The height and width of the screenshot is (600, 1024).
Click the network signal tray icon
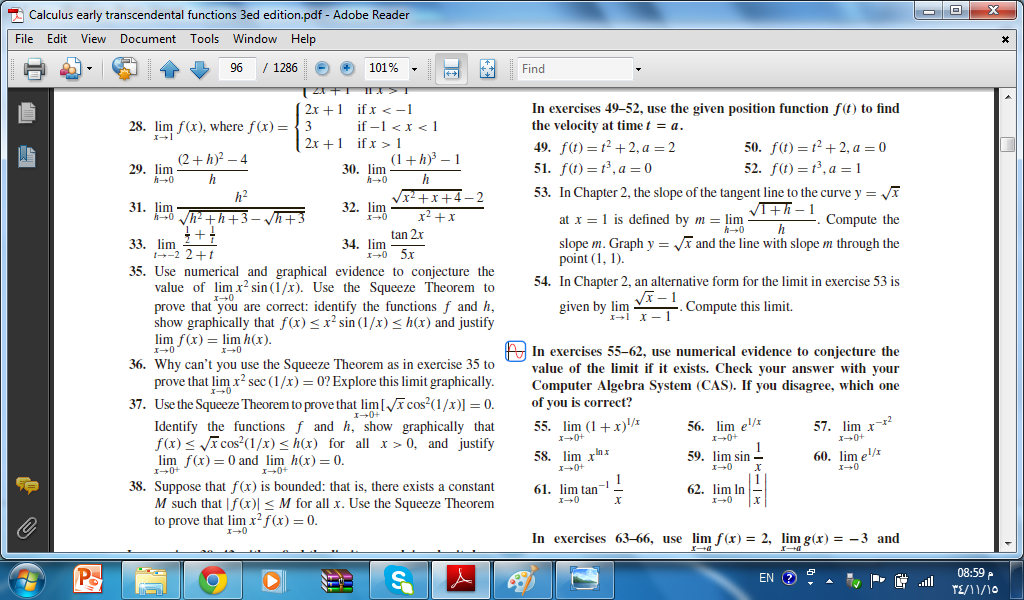click(925, 580)
